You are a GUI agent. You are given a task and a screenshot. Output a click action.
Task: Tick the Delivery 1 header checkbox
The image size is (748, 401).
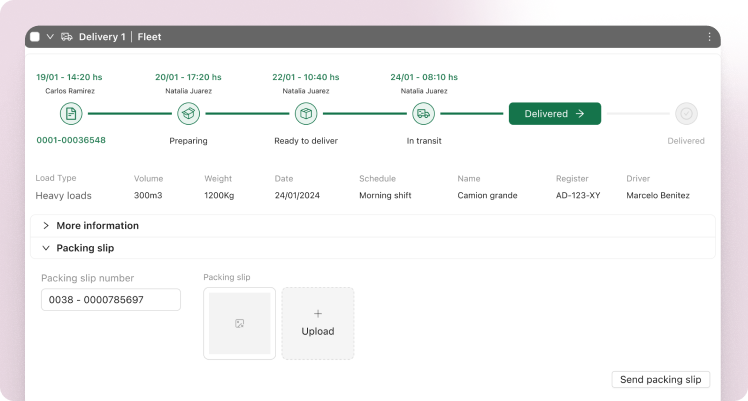point(35,37)
